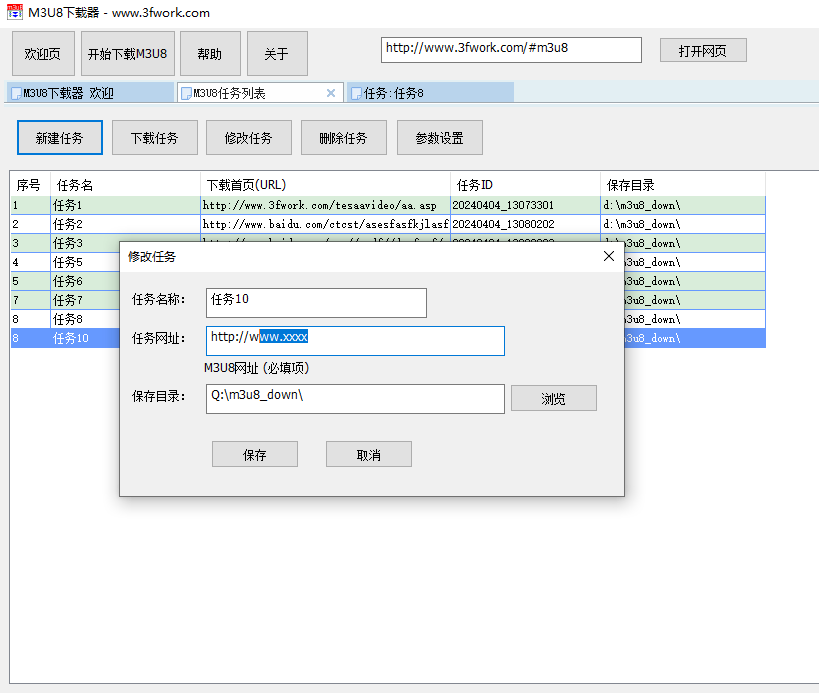819x693 pixels.
Task: Click 取消 to cancel editing
Action: [x=368, y=455]
